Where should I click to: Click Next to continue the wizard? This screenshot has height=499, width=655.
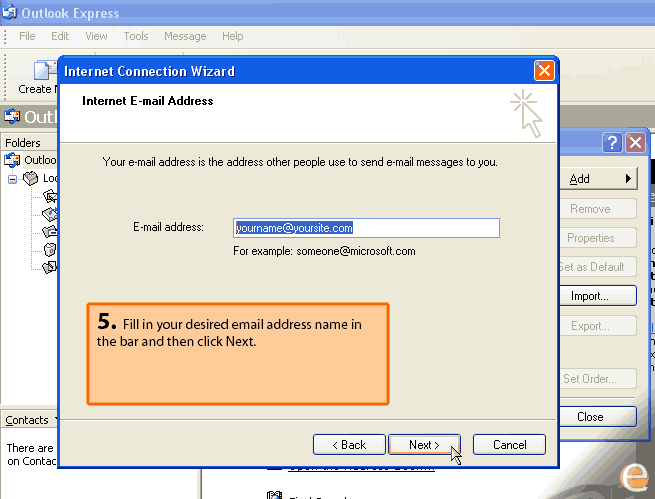coord(423,445)
